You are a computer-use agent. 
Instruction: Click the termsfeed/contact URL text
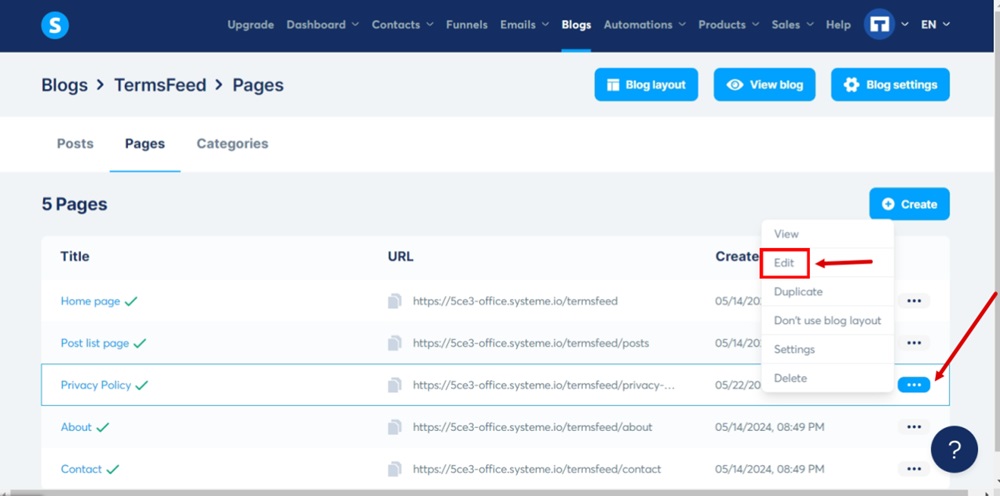[x=537, y=469]
